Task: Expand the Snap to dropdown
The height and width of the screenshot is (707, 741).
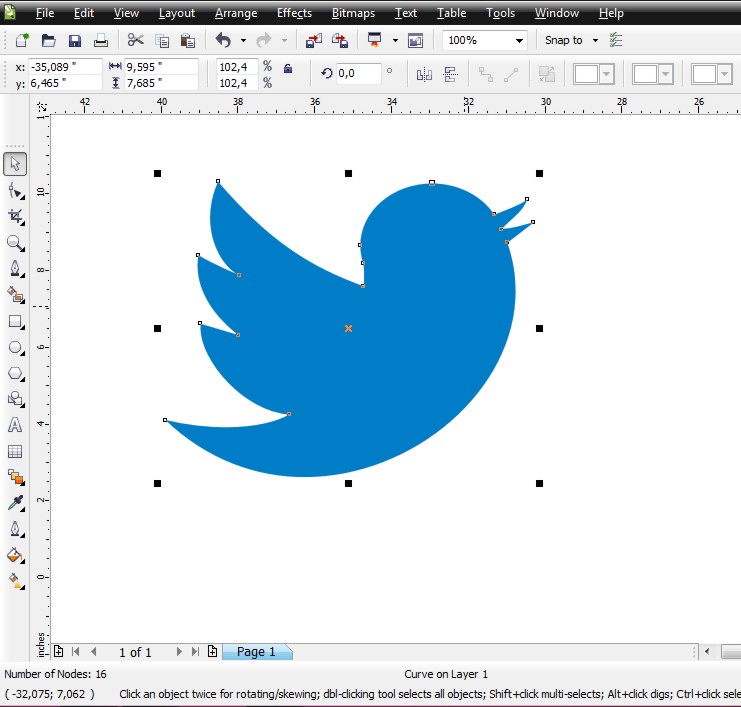Action: tap(595, 41)
